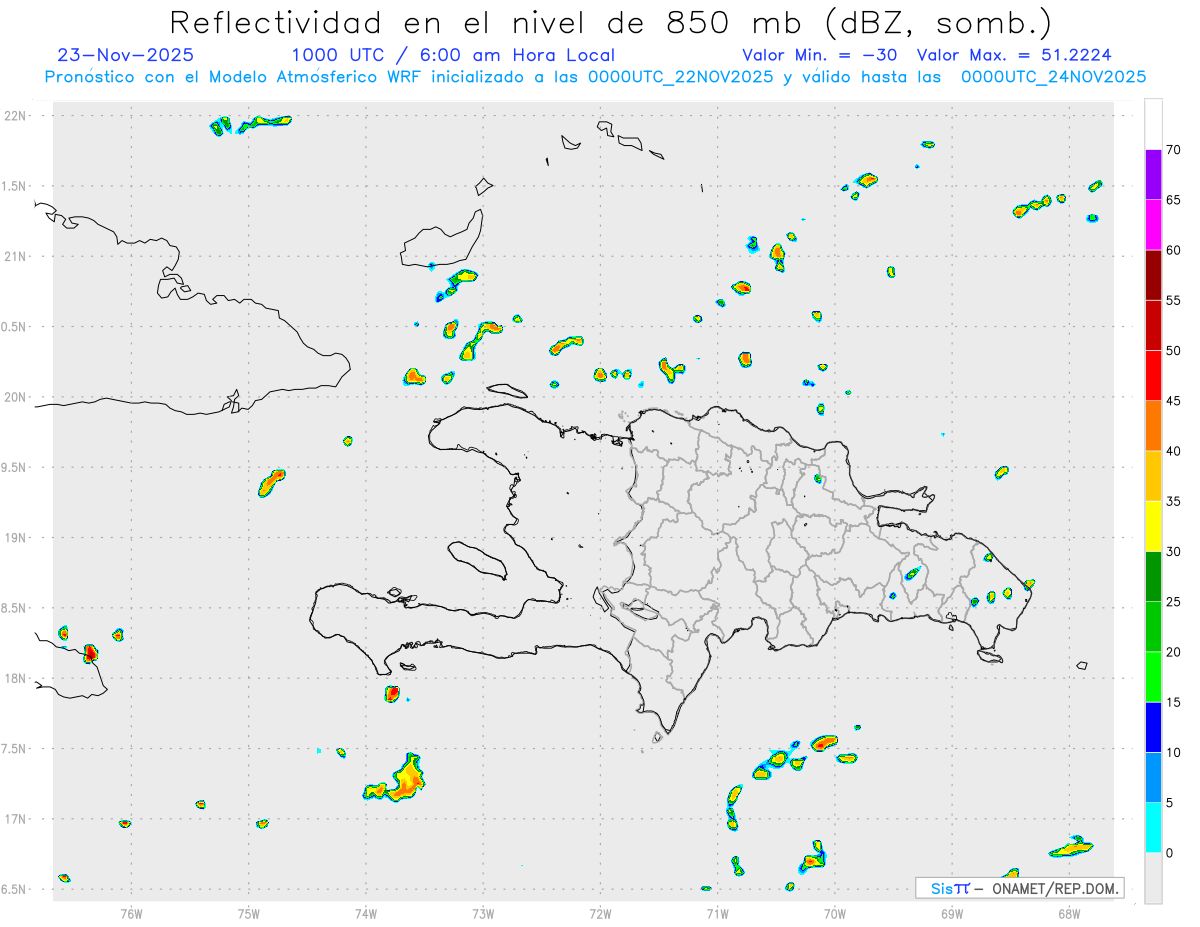Click the "Valor Max. = 51.2224" text
The image size is (1200, 927).
pyautogui.click(x=1013, y=55)
